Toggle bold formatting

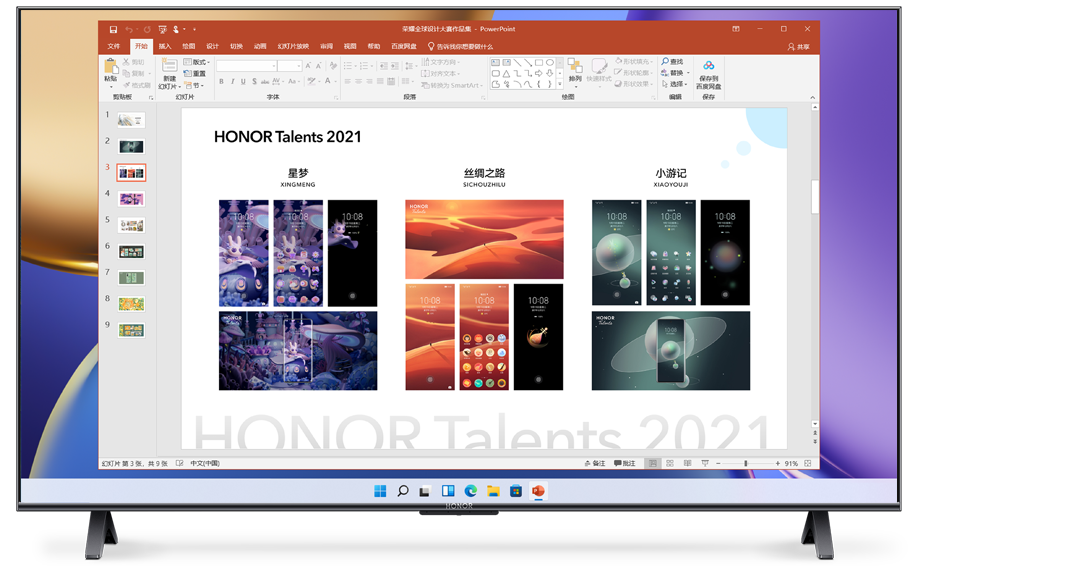(221, 81)
